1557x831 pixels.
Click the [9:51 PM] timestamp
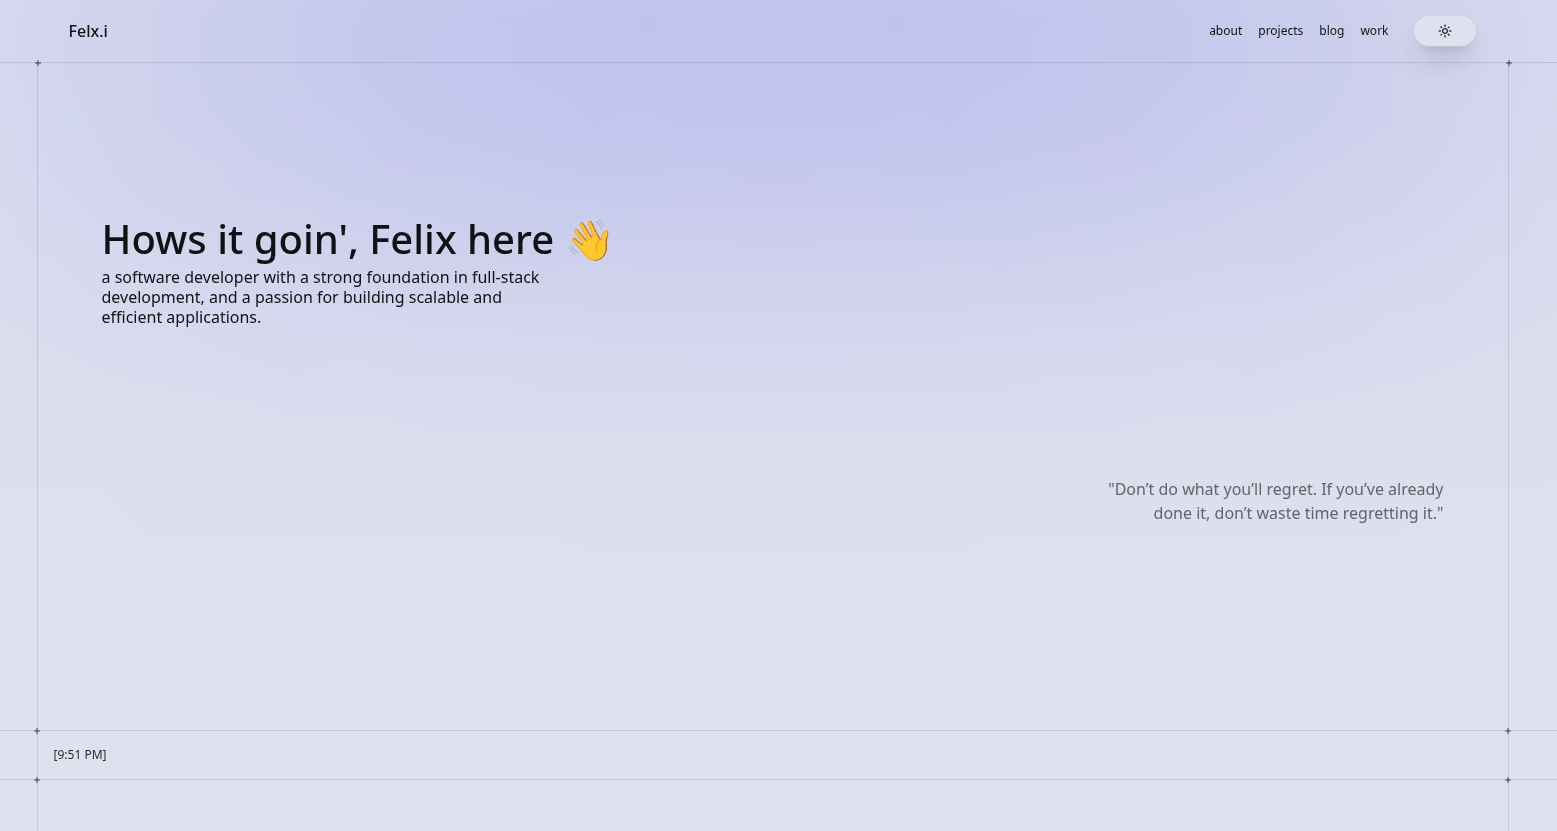coord(80,754)
